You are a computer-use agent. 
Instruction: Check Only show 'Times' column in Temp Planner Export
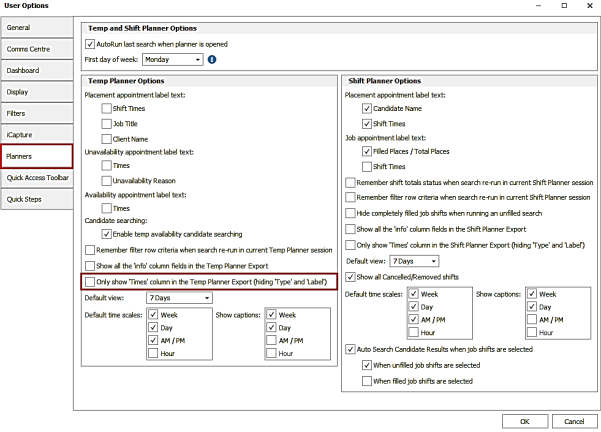(90, 282)
